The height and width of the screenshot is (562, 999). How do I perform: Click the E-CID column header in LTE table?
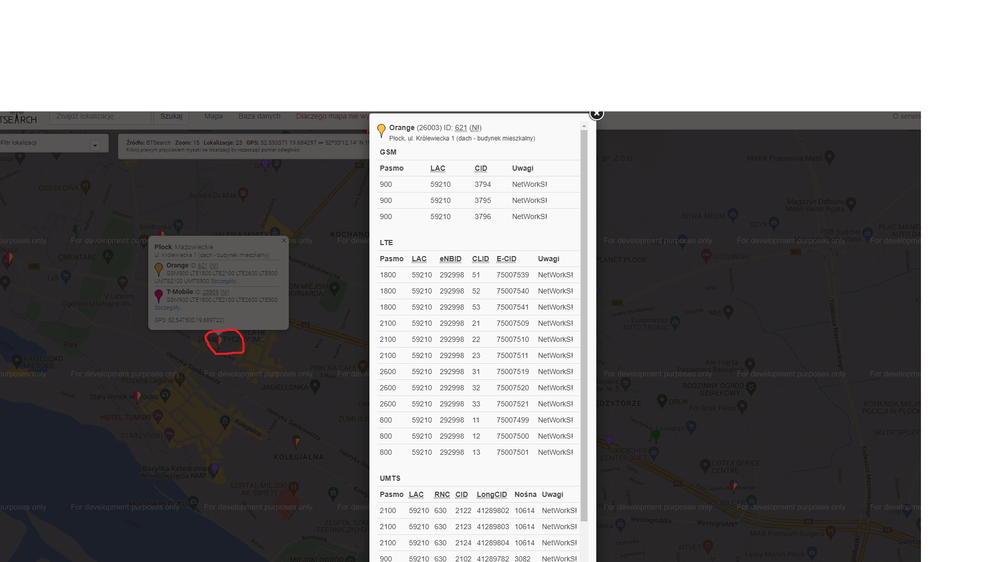(x=506, y=259)
